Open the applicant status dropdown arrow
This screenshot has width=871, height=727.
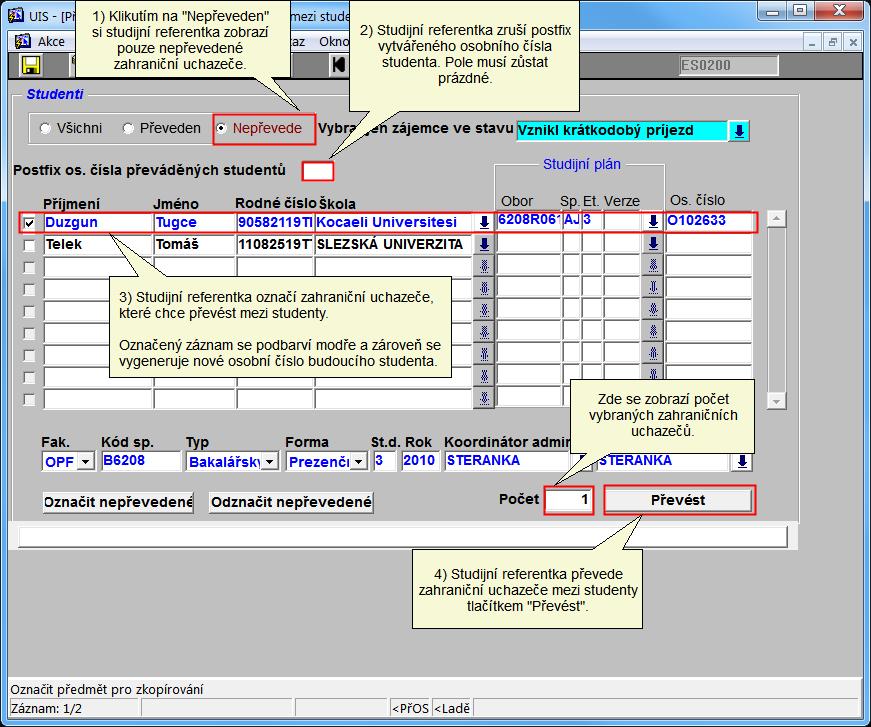(739, 131)
